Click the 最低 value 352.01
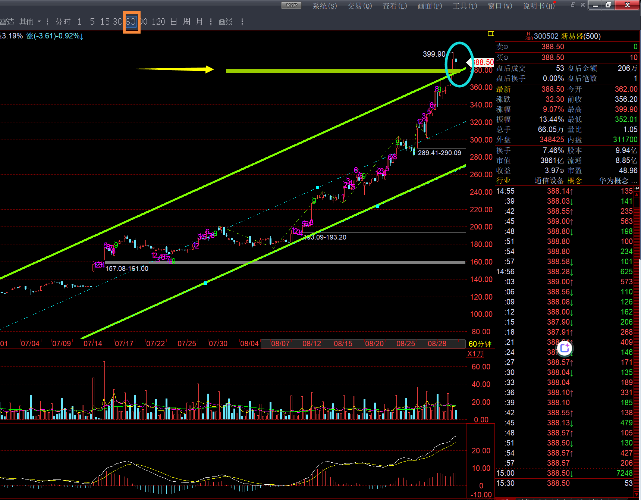 pos(625,119)
